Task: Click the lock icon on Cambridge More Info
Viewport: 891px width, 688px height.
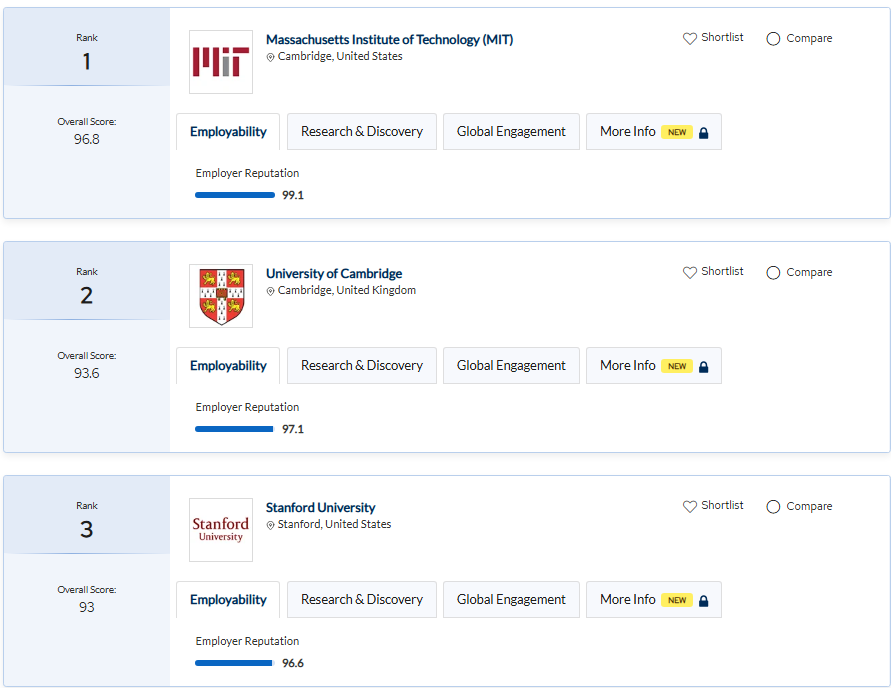Action: click(x=703, y=367)
